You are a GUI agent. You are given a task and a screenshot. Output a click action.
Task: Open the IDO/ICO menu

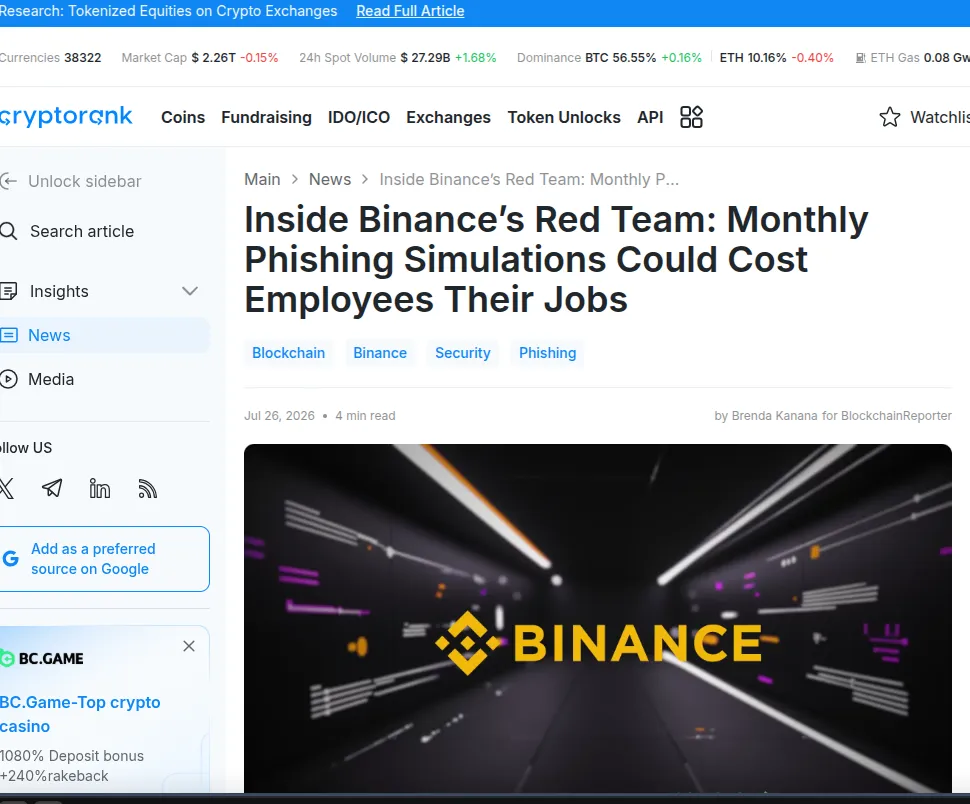pos(359,118)
